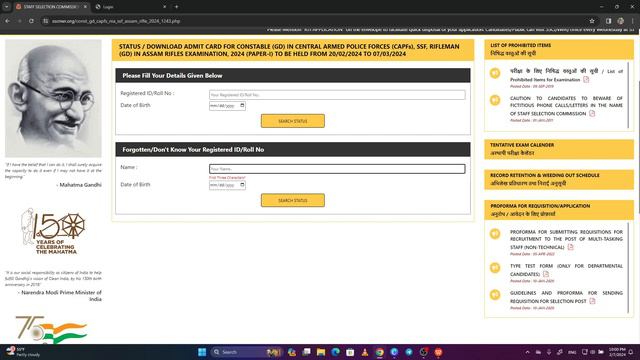Open VLC media player from the taskbar
640x360 pixels.
pyautogui.click(x=365, y=352)
